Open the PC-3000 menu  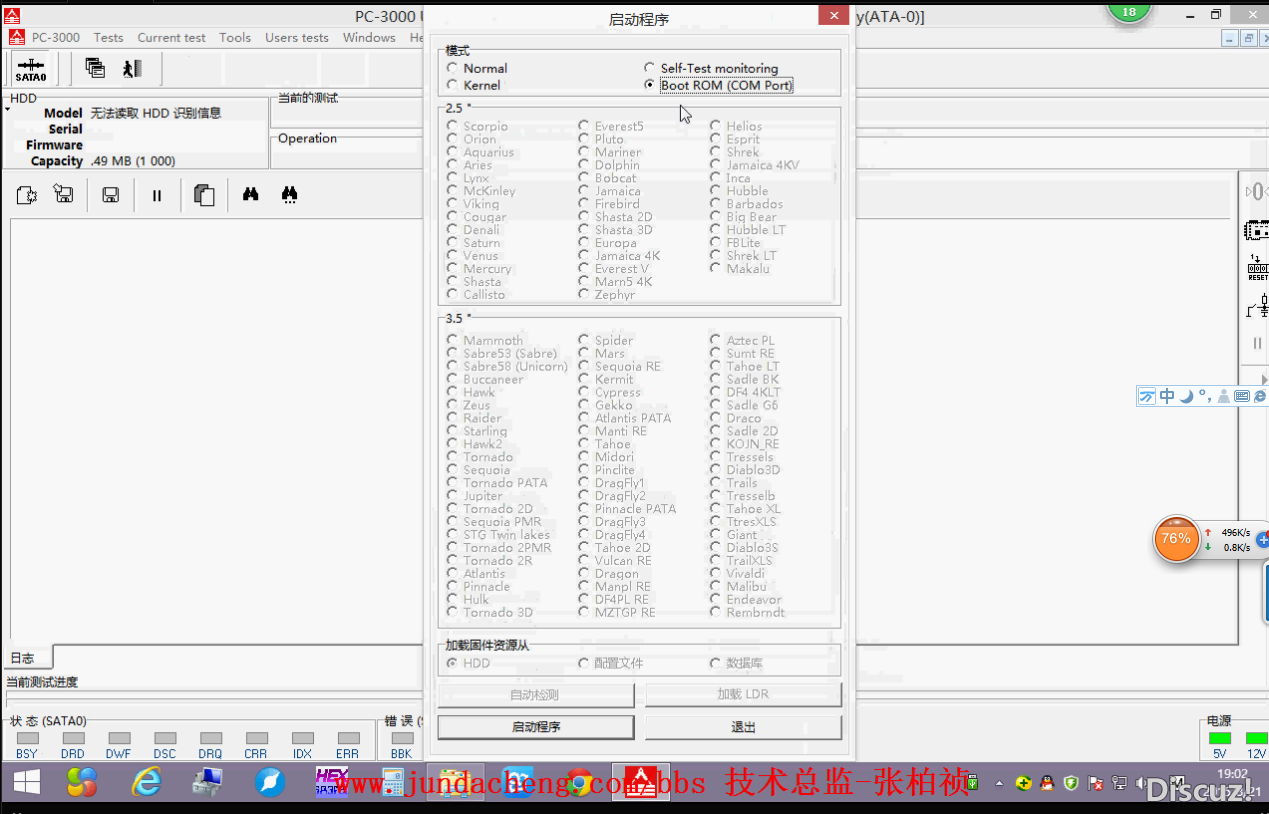56,38
